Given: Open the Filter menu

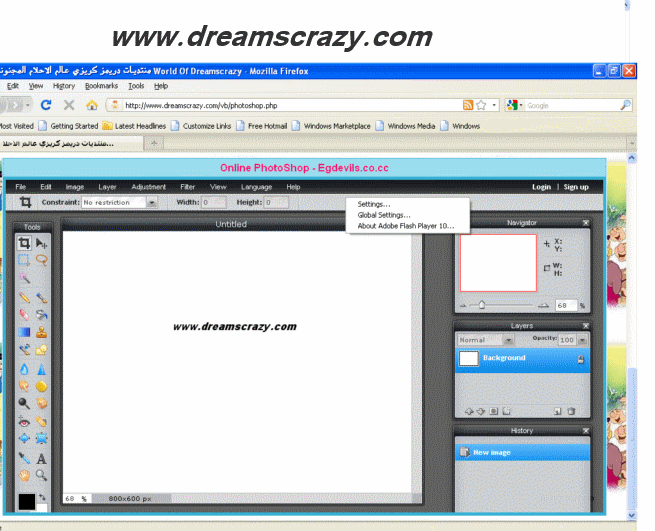Looking at the screenshot, I should pos(188,187).
